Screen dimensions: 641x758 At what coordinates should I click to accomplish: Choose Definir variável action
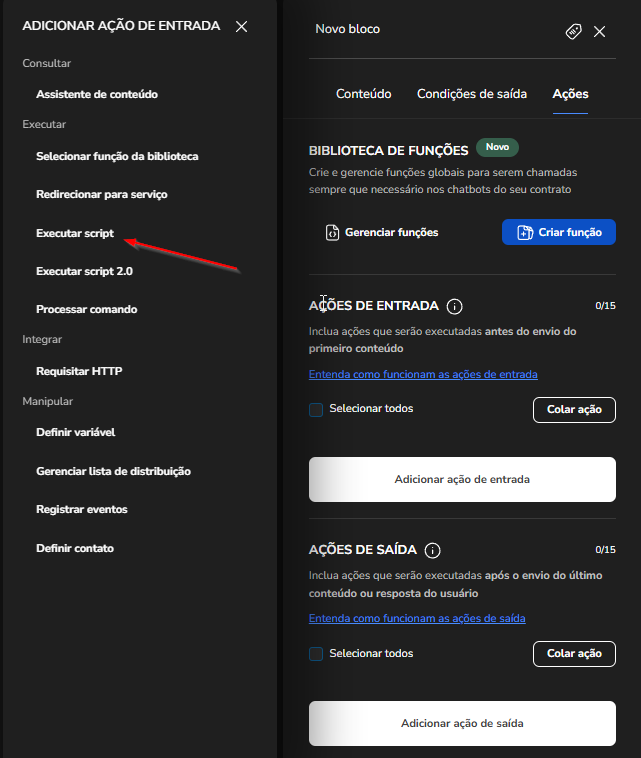click(75, 433)
